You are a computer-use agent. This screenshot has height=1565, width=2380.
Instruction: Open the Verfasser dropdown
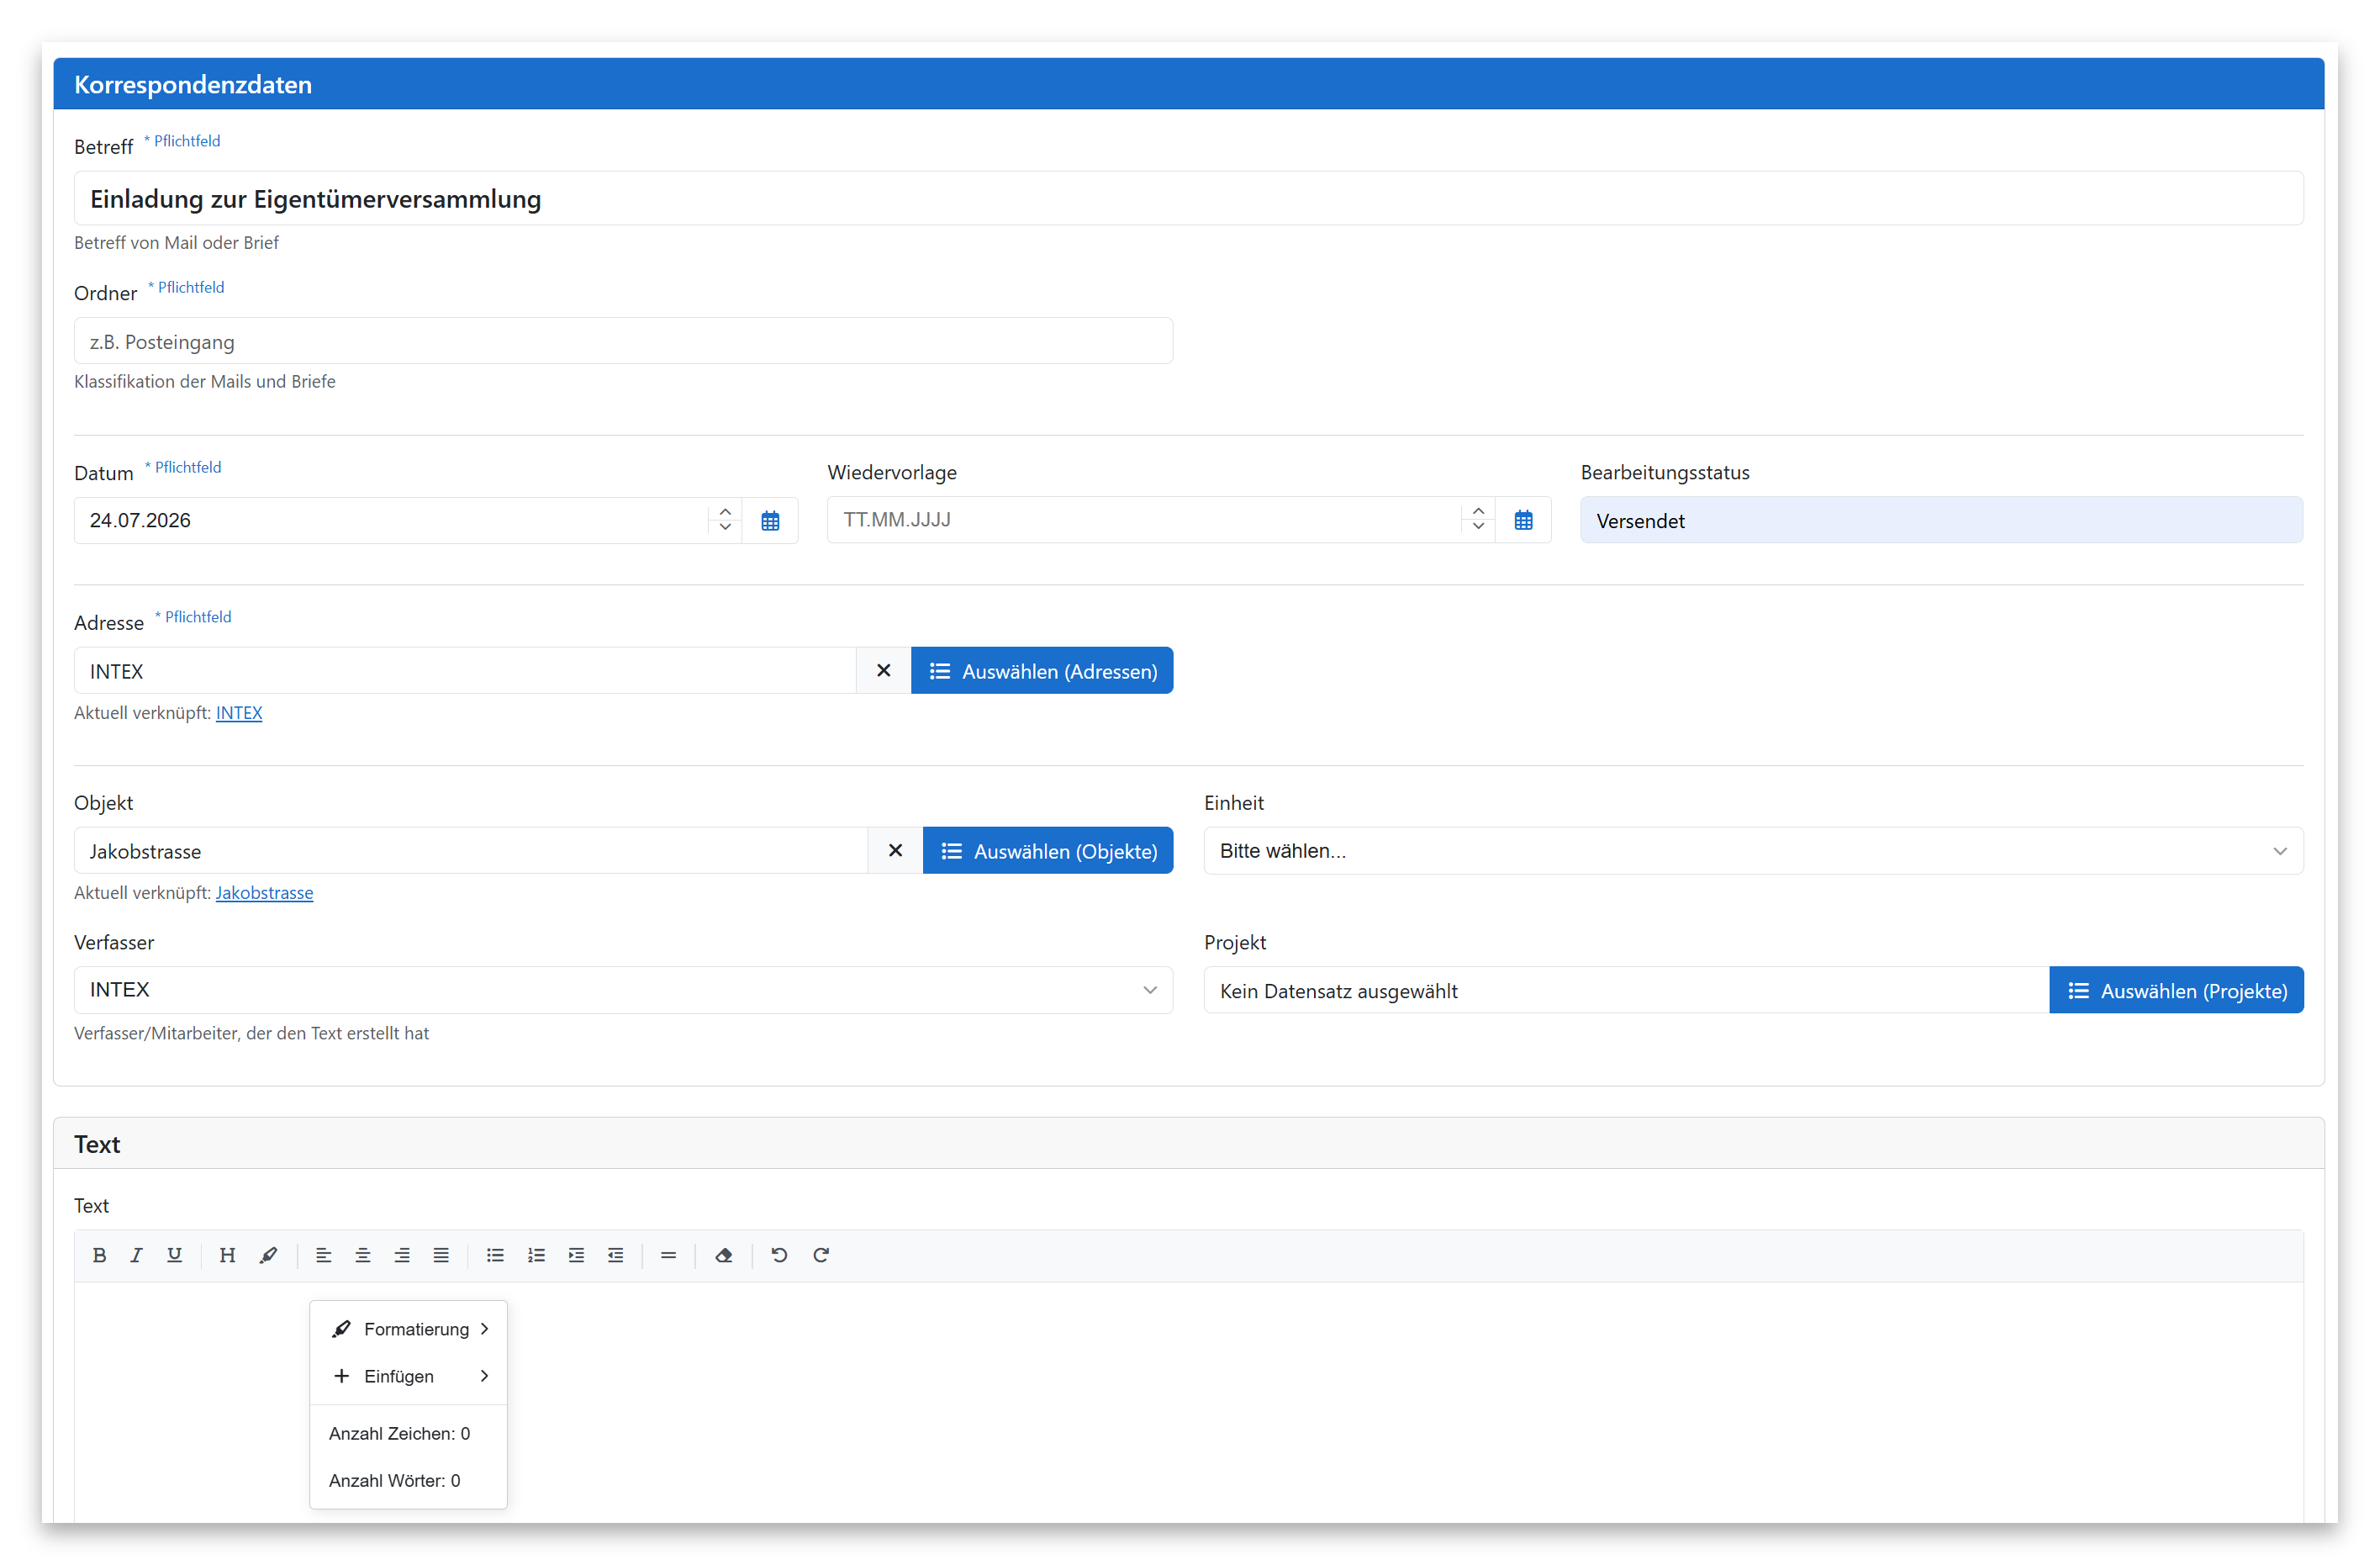623,989
